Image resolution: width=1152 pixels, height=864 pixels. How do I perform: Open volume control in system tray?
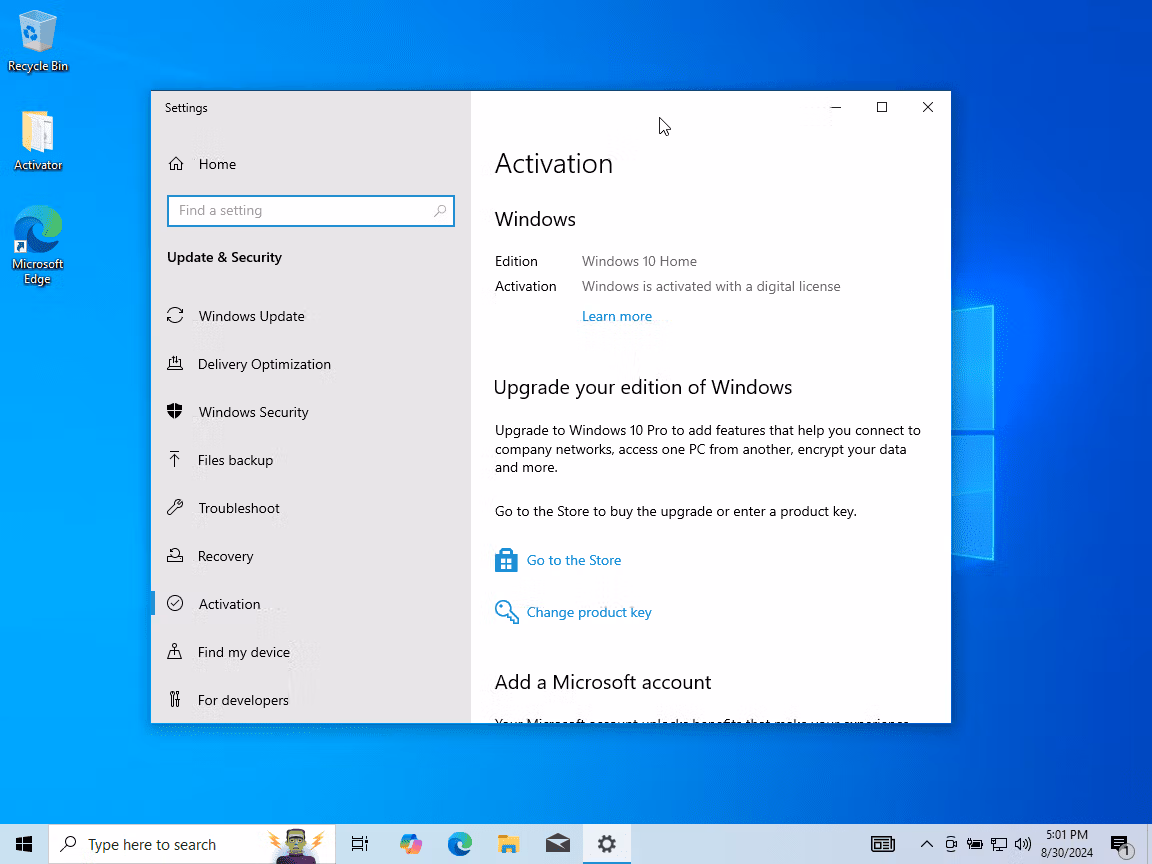(1023, 844)
